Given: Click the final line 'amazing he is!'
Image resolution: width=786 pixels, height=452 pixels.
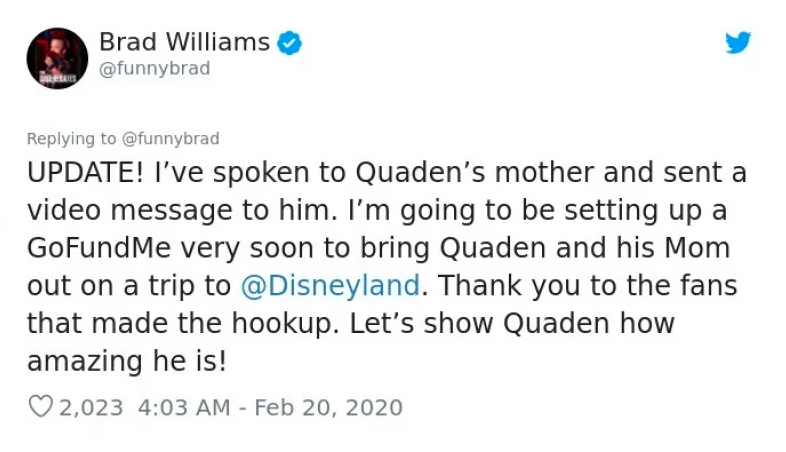Looking at the screenshot, I should (127, 362).
